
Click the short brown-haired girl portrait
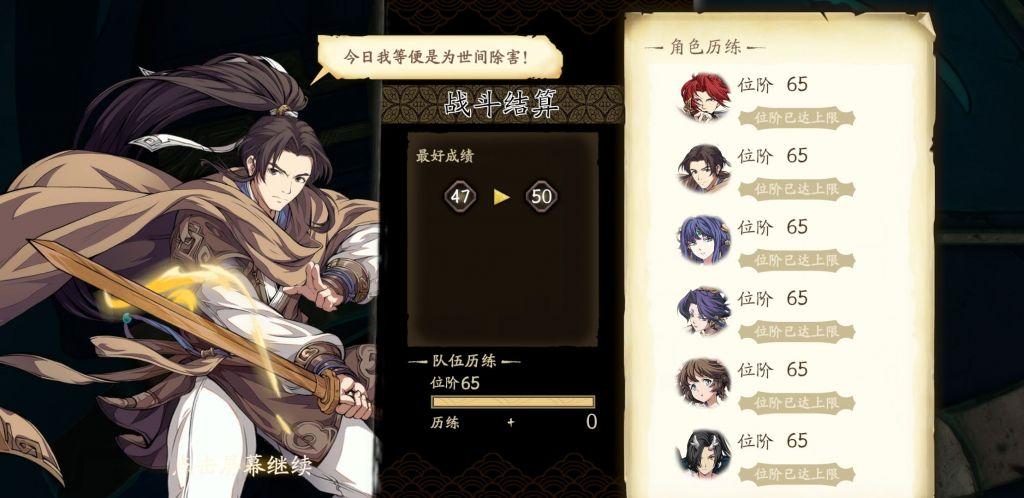(704, 382)
